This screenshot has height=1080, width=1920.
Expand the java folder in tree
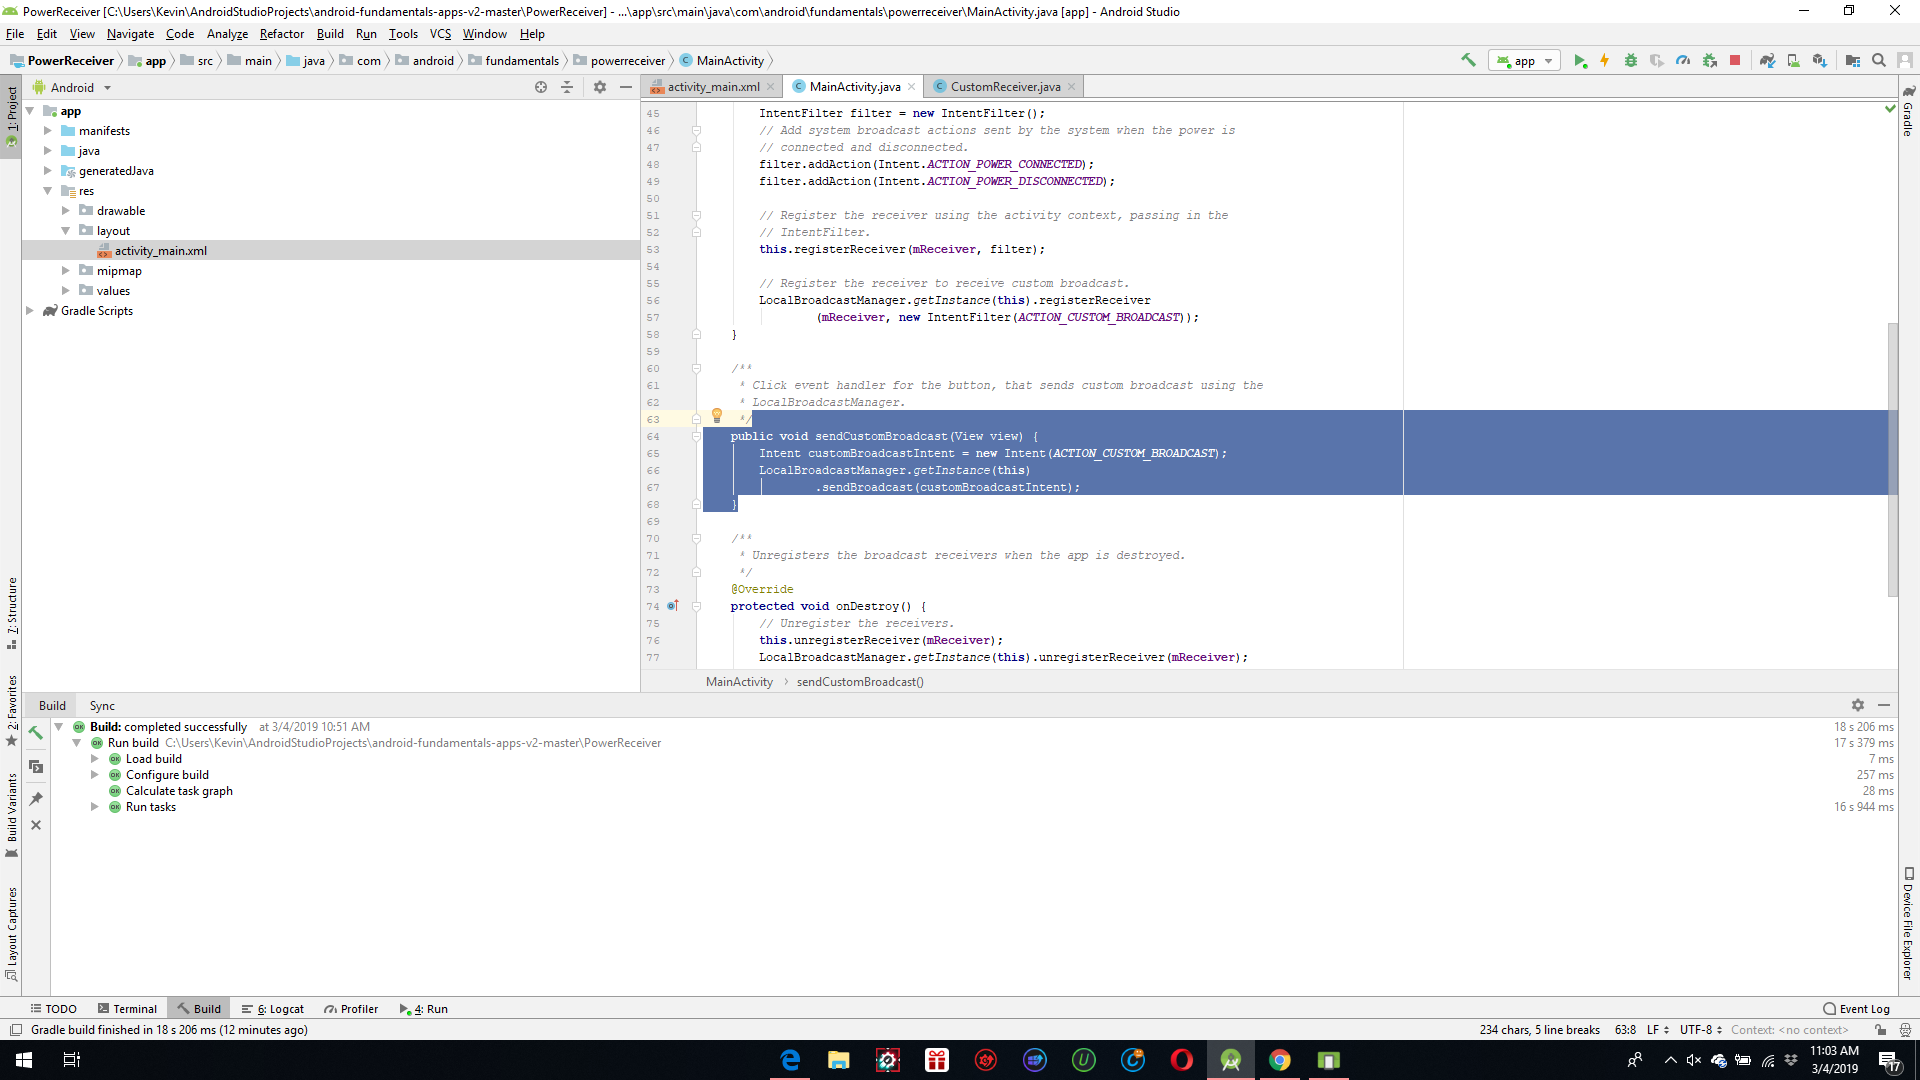(47, 151)
